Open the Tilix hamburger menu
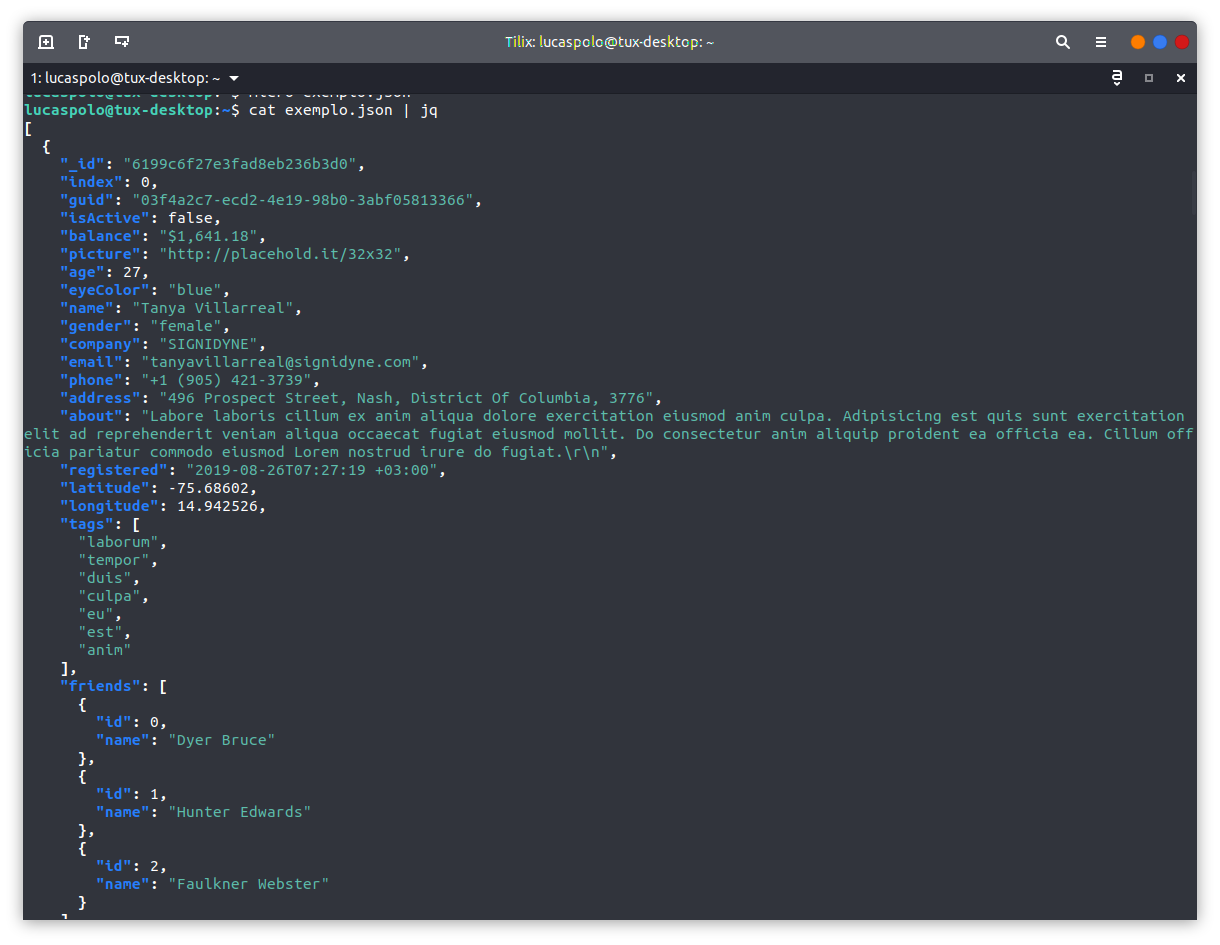The image size is (1220, 945). tap(1101, 42)
